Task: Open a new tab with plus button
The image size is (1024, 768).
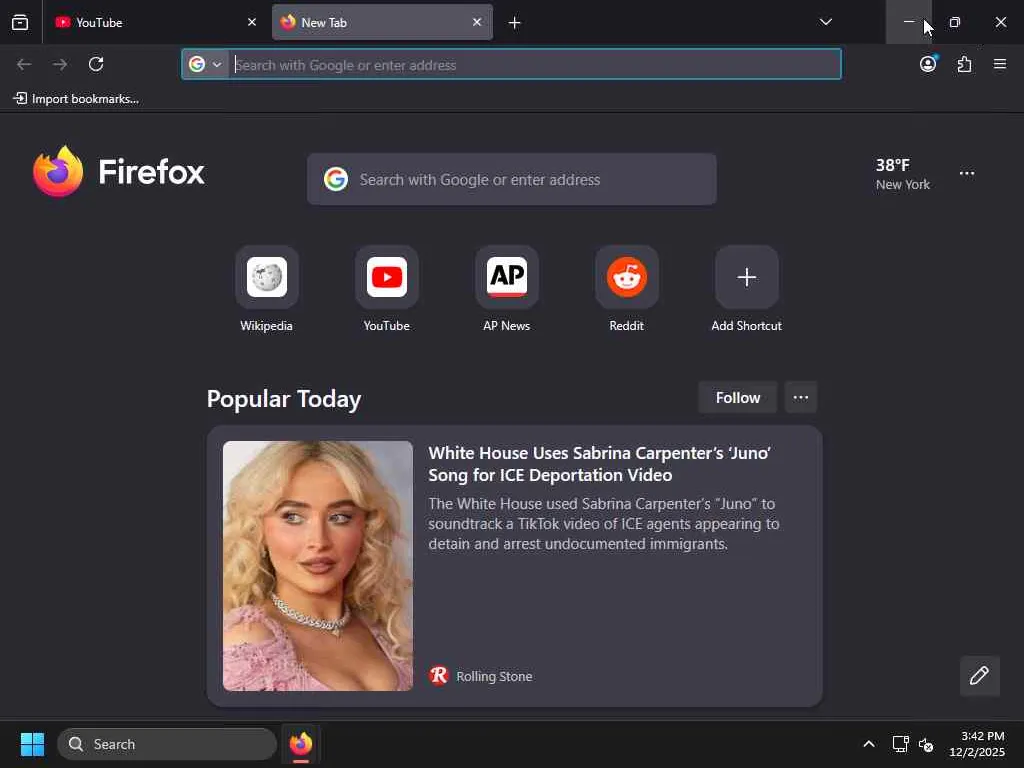Action: click(515, 23)
